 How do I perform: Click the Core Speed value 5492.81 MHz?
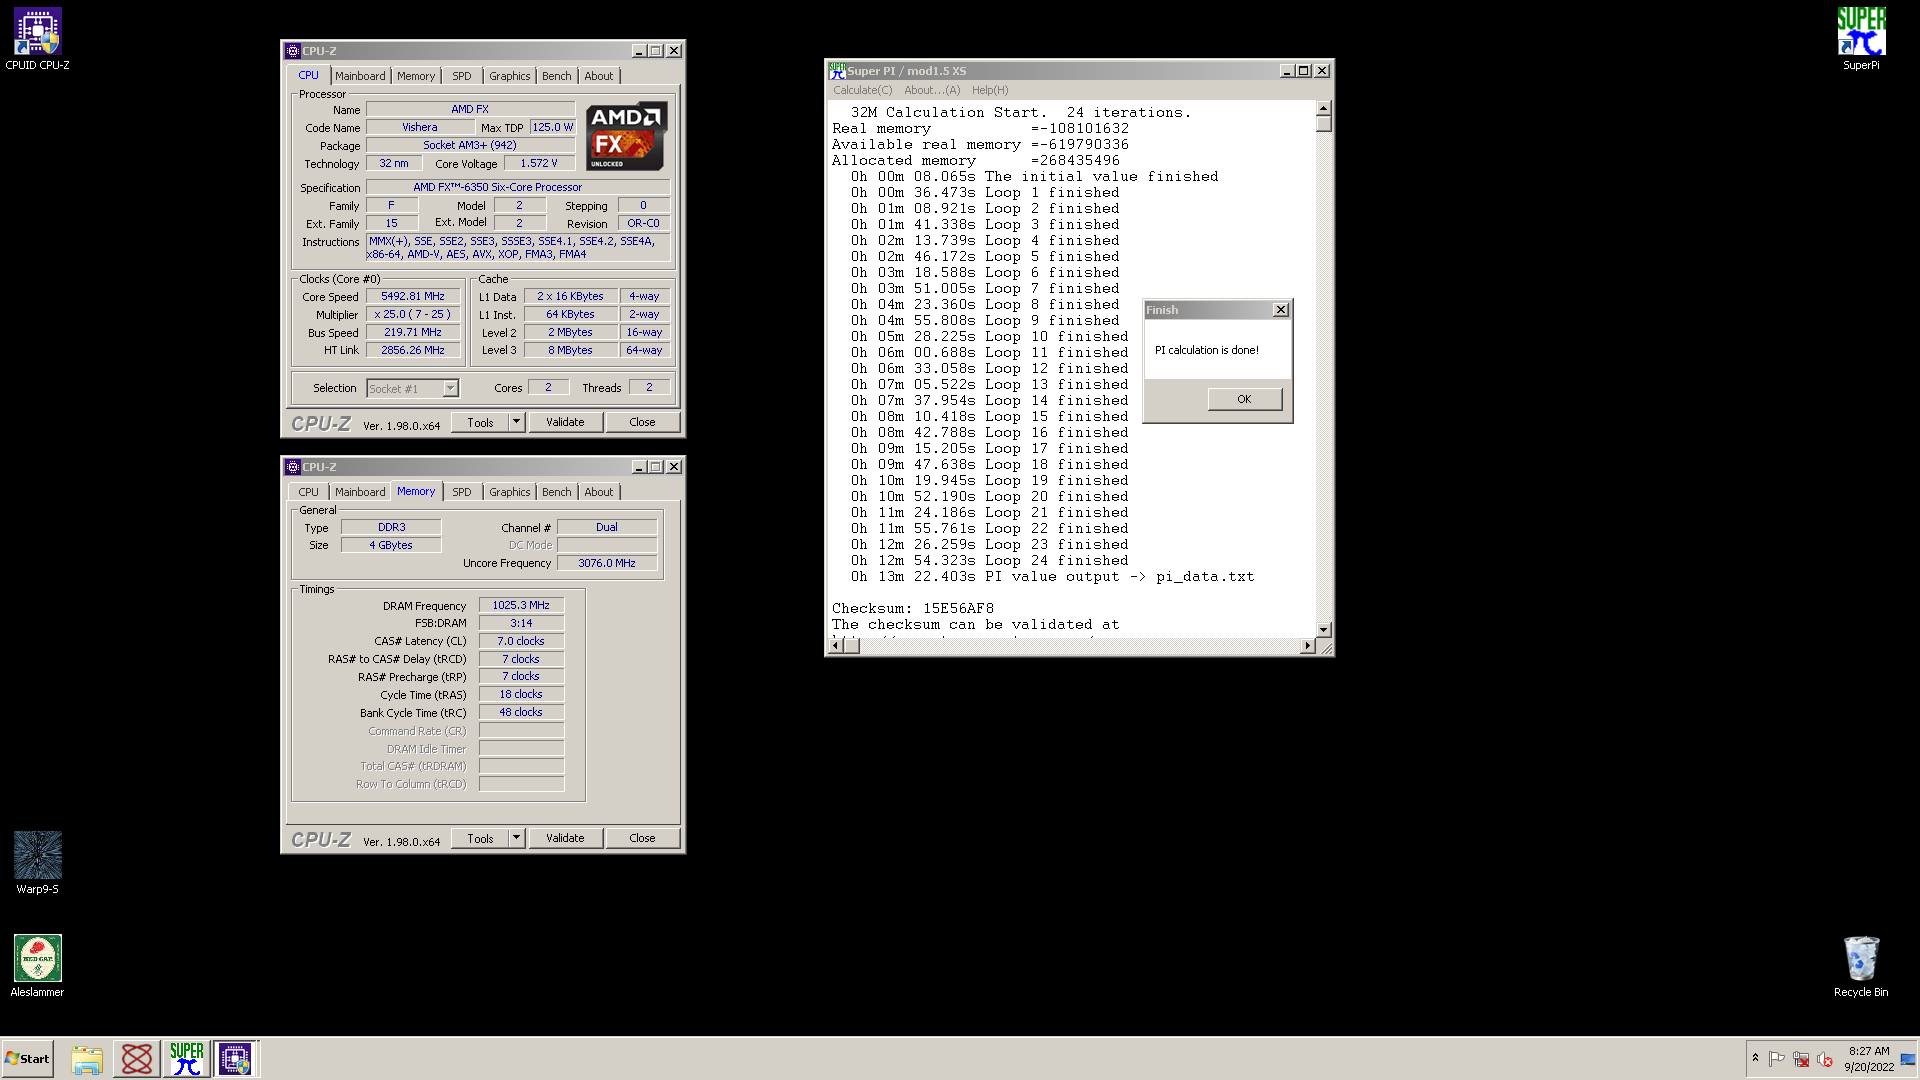click(x=413, y=297)
